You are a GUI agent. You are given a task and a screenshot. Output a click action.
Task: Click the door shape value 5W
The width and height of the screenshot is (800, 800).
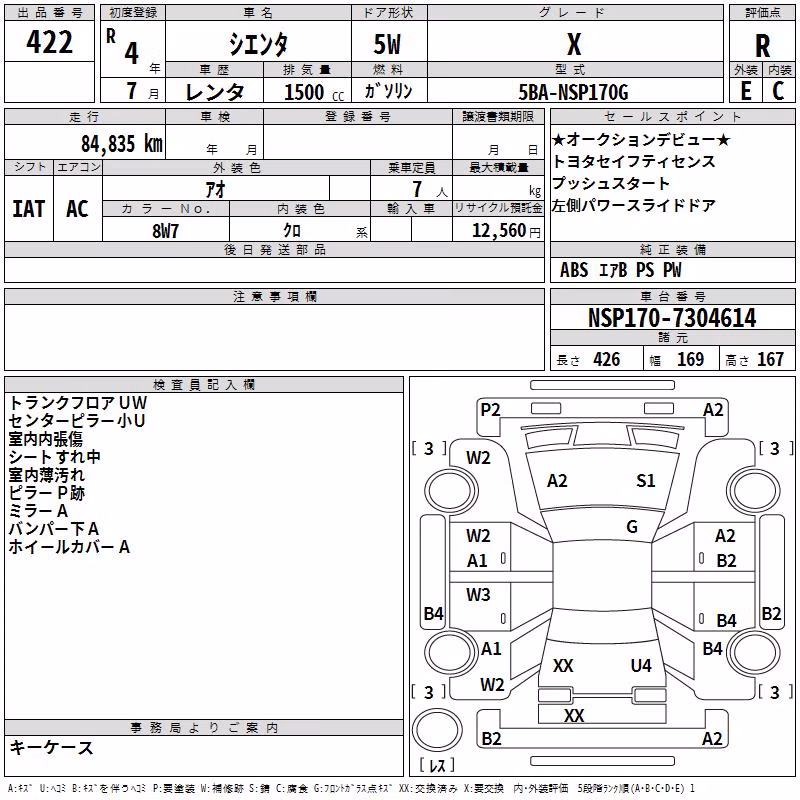(x=387, y=44)
